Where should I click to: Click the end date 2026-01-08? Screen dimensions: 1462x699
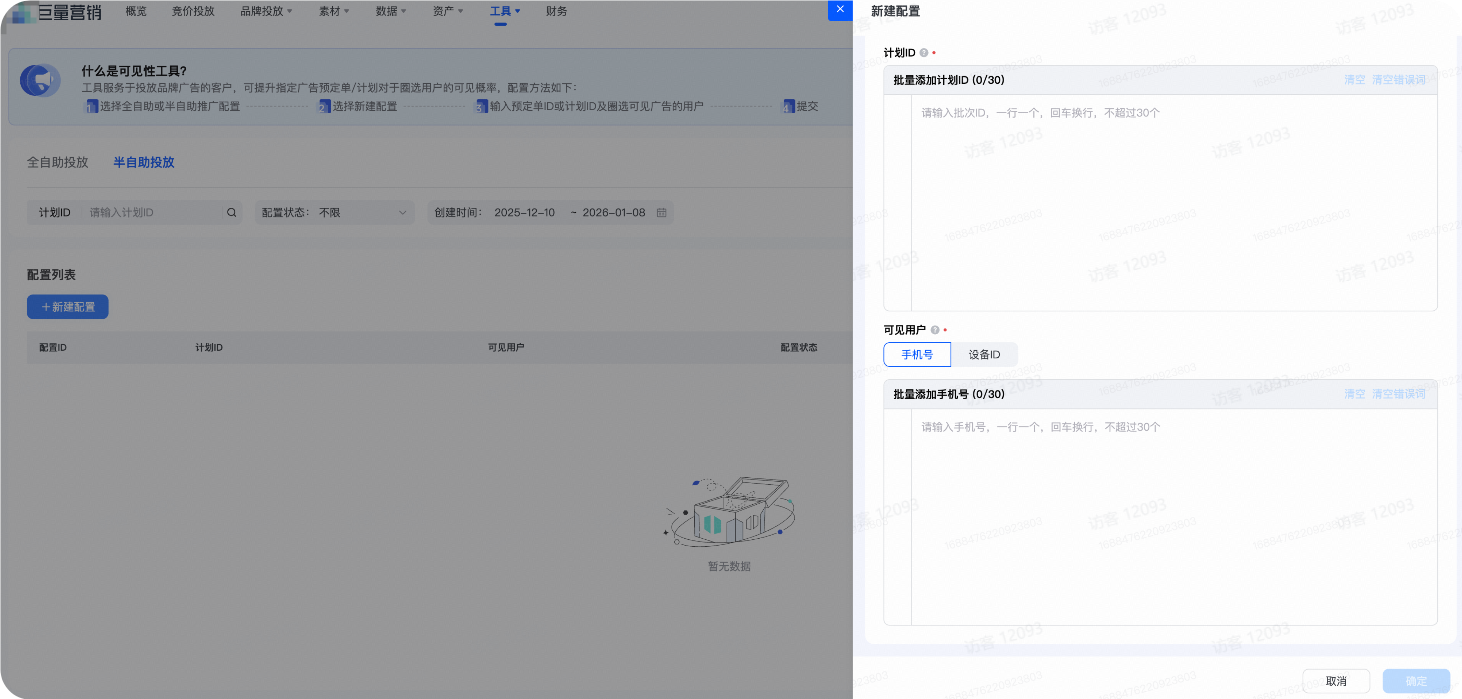[614, 213]
